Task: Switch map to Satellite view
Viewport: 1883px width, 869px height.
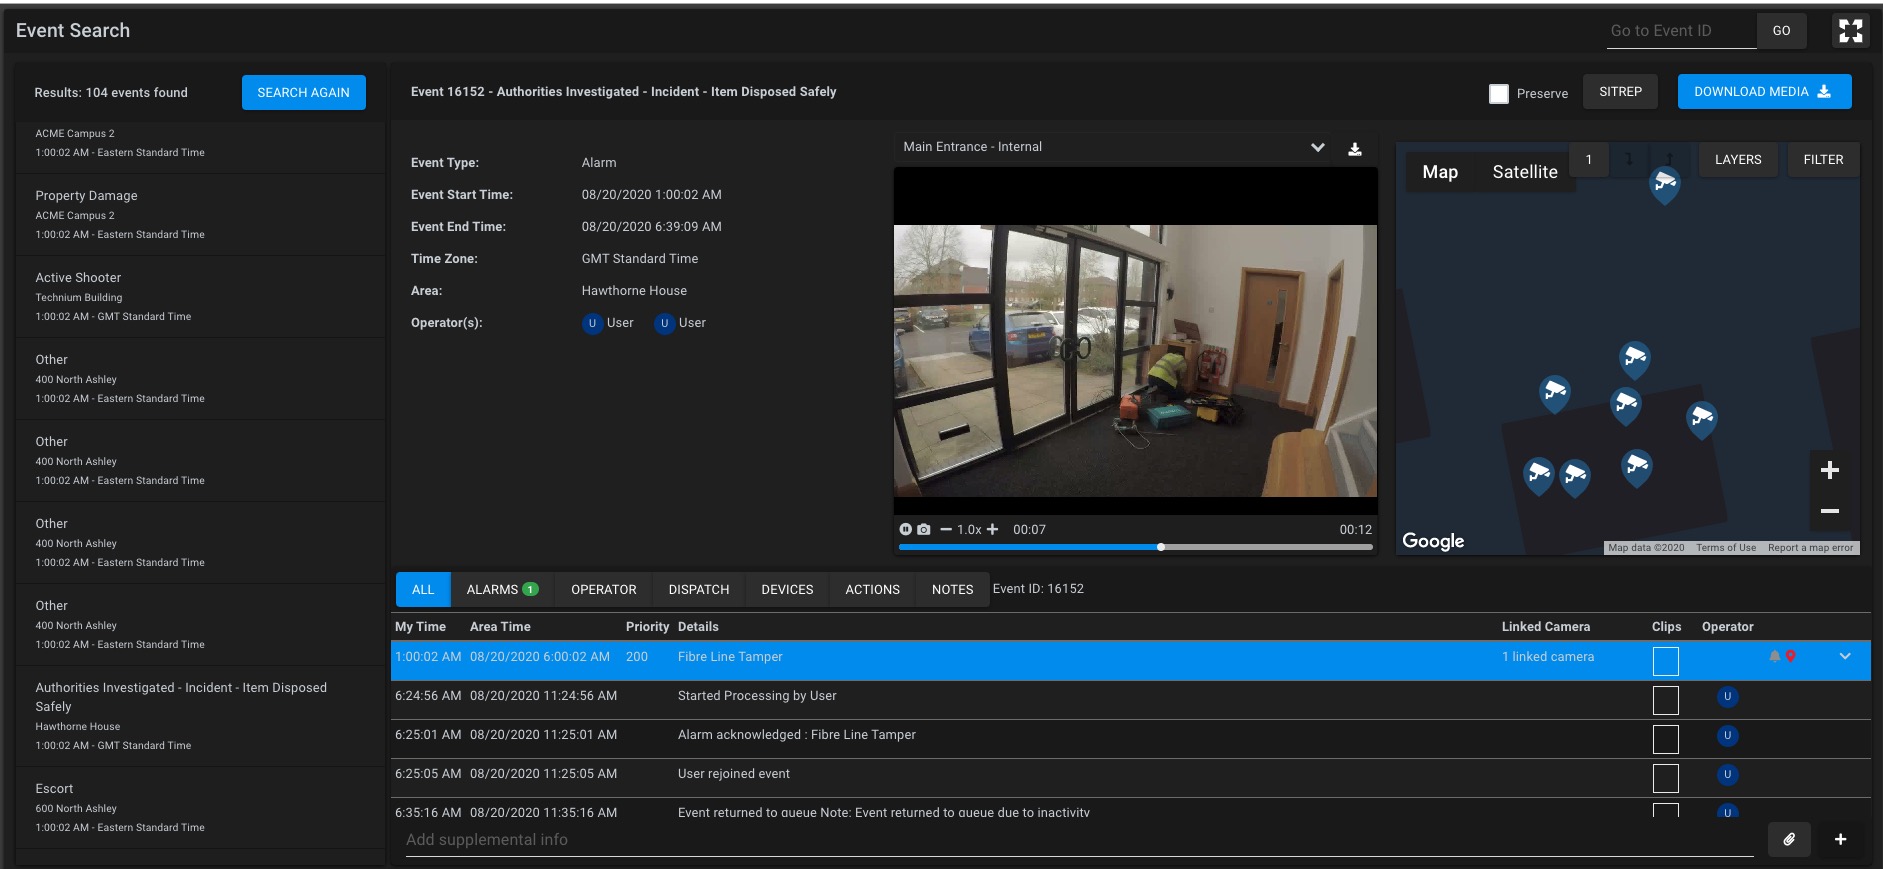Action: click(1525, 172)
